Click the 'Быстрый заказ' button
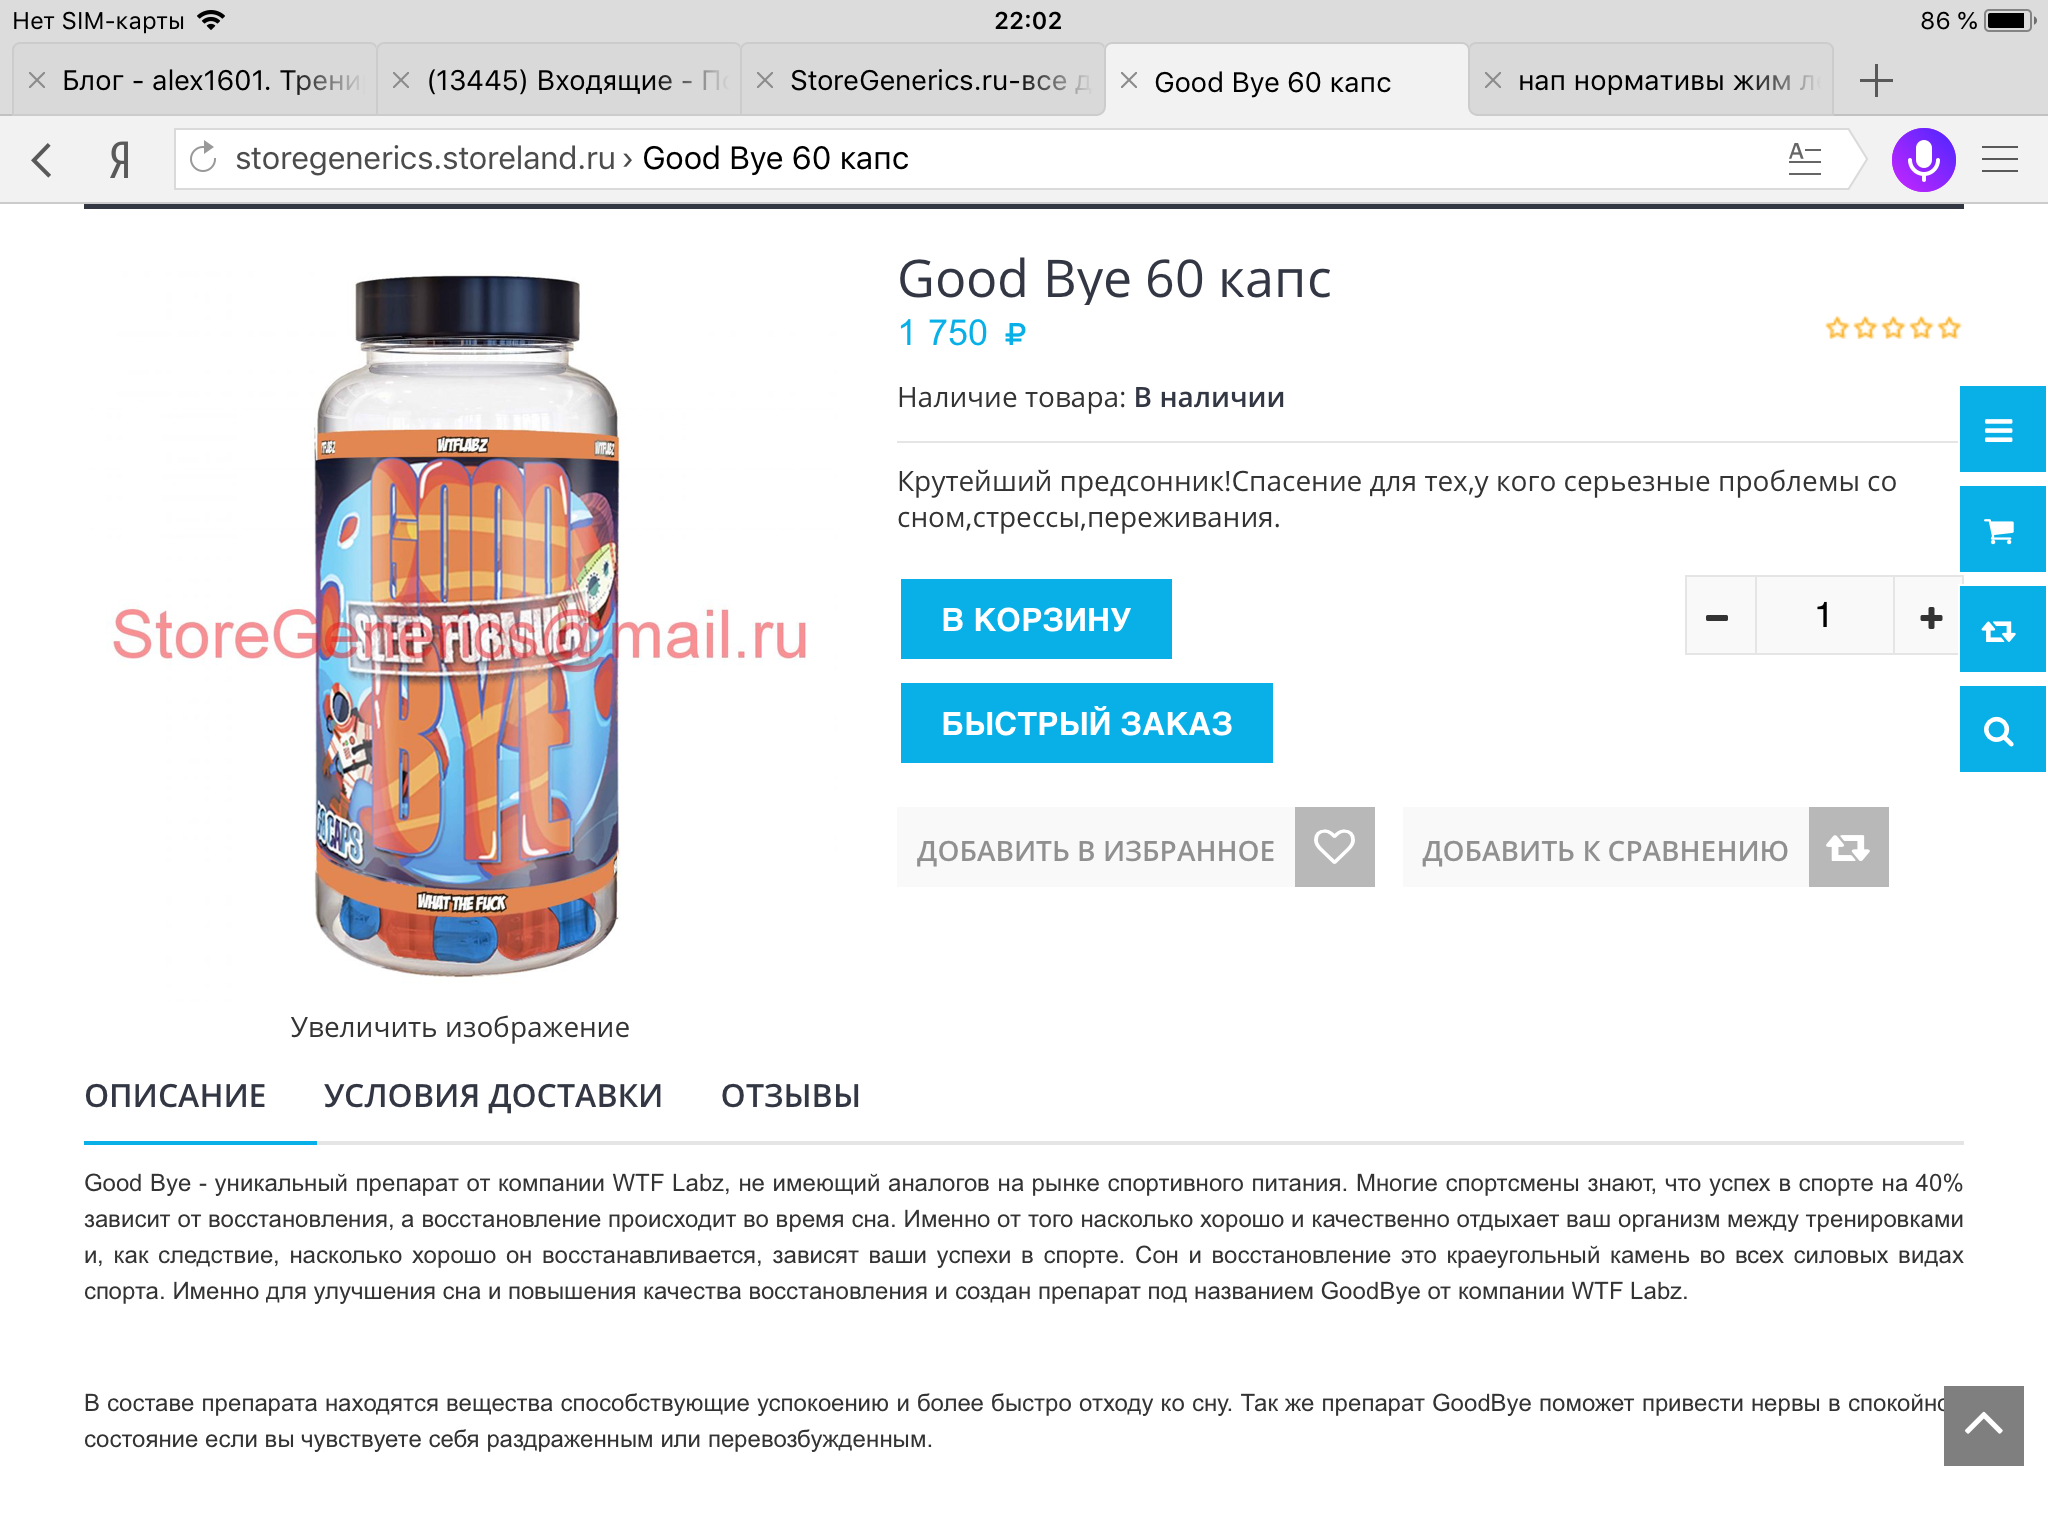The width and height of the screenshot is (2048, 1536). tap(1087, 723)
